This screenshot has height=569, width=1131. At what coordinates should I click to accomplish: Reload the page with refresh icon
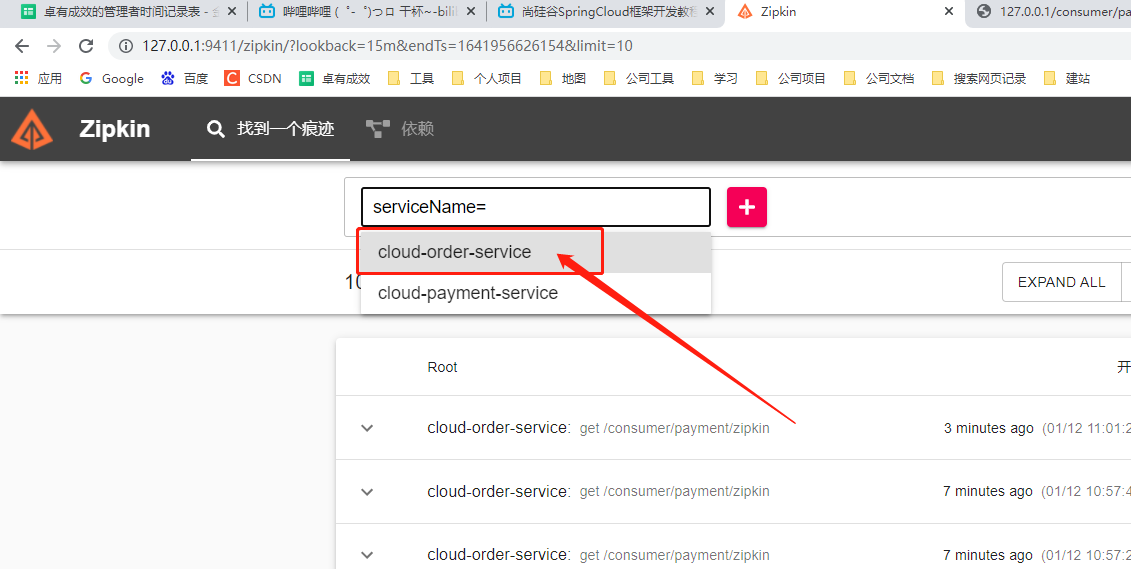click(87, 46)
